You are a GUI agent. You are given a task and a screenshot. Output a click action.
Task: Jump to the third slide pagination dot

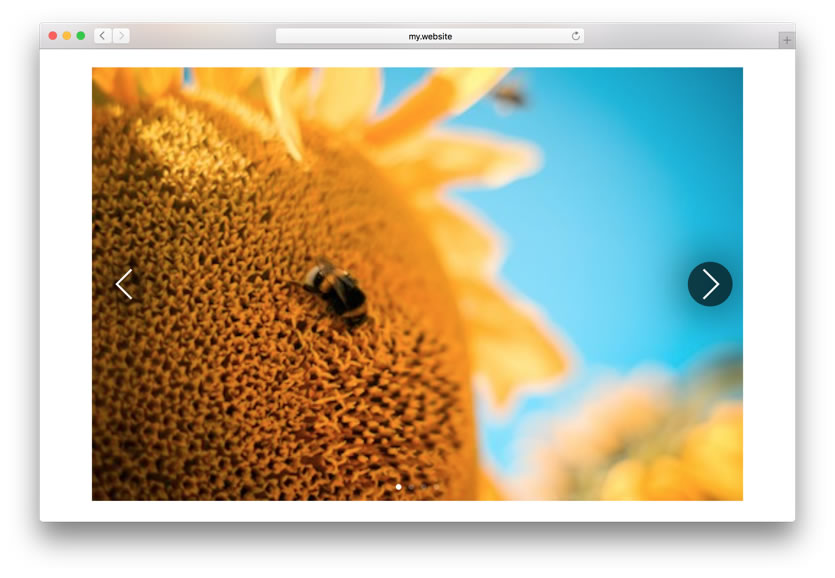click(x=424, y=486)
